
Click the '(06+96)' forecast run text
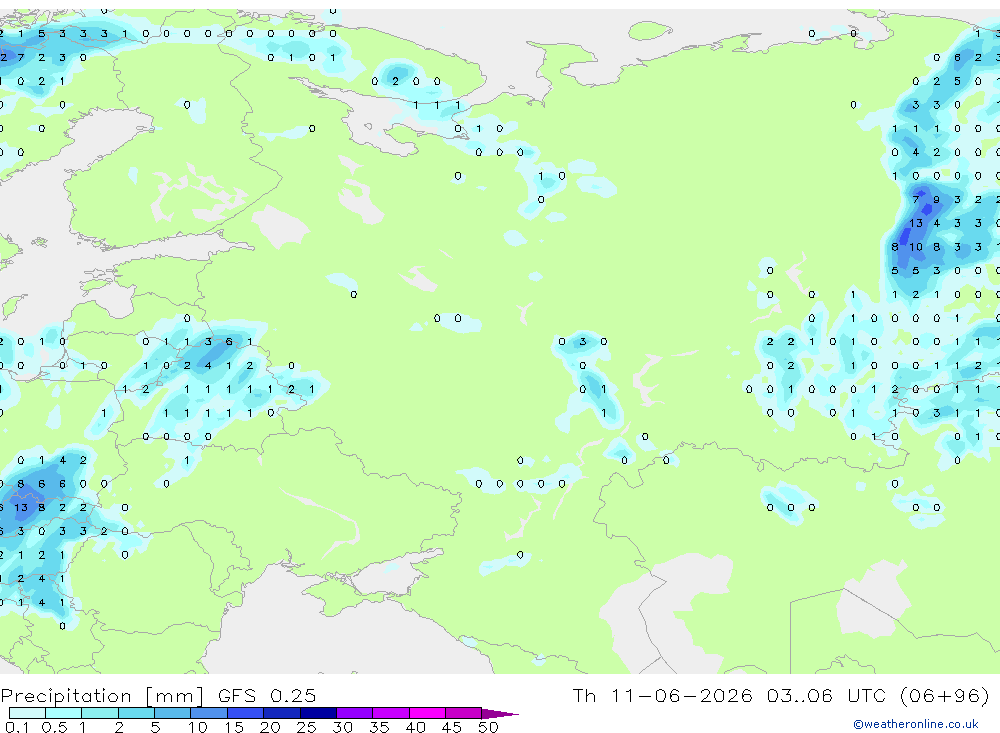tap(945, 695)
